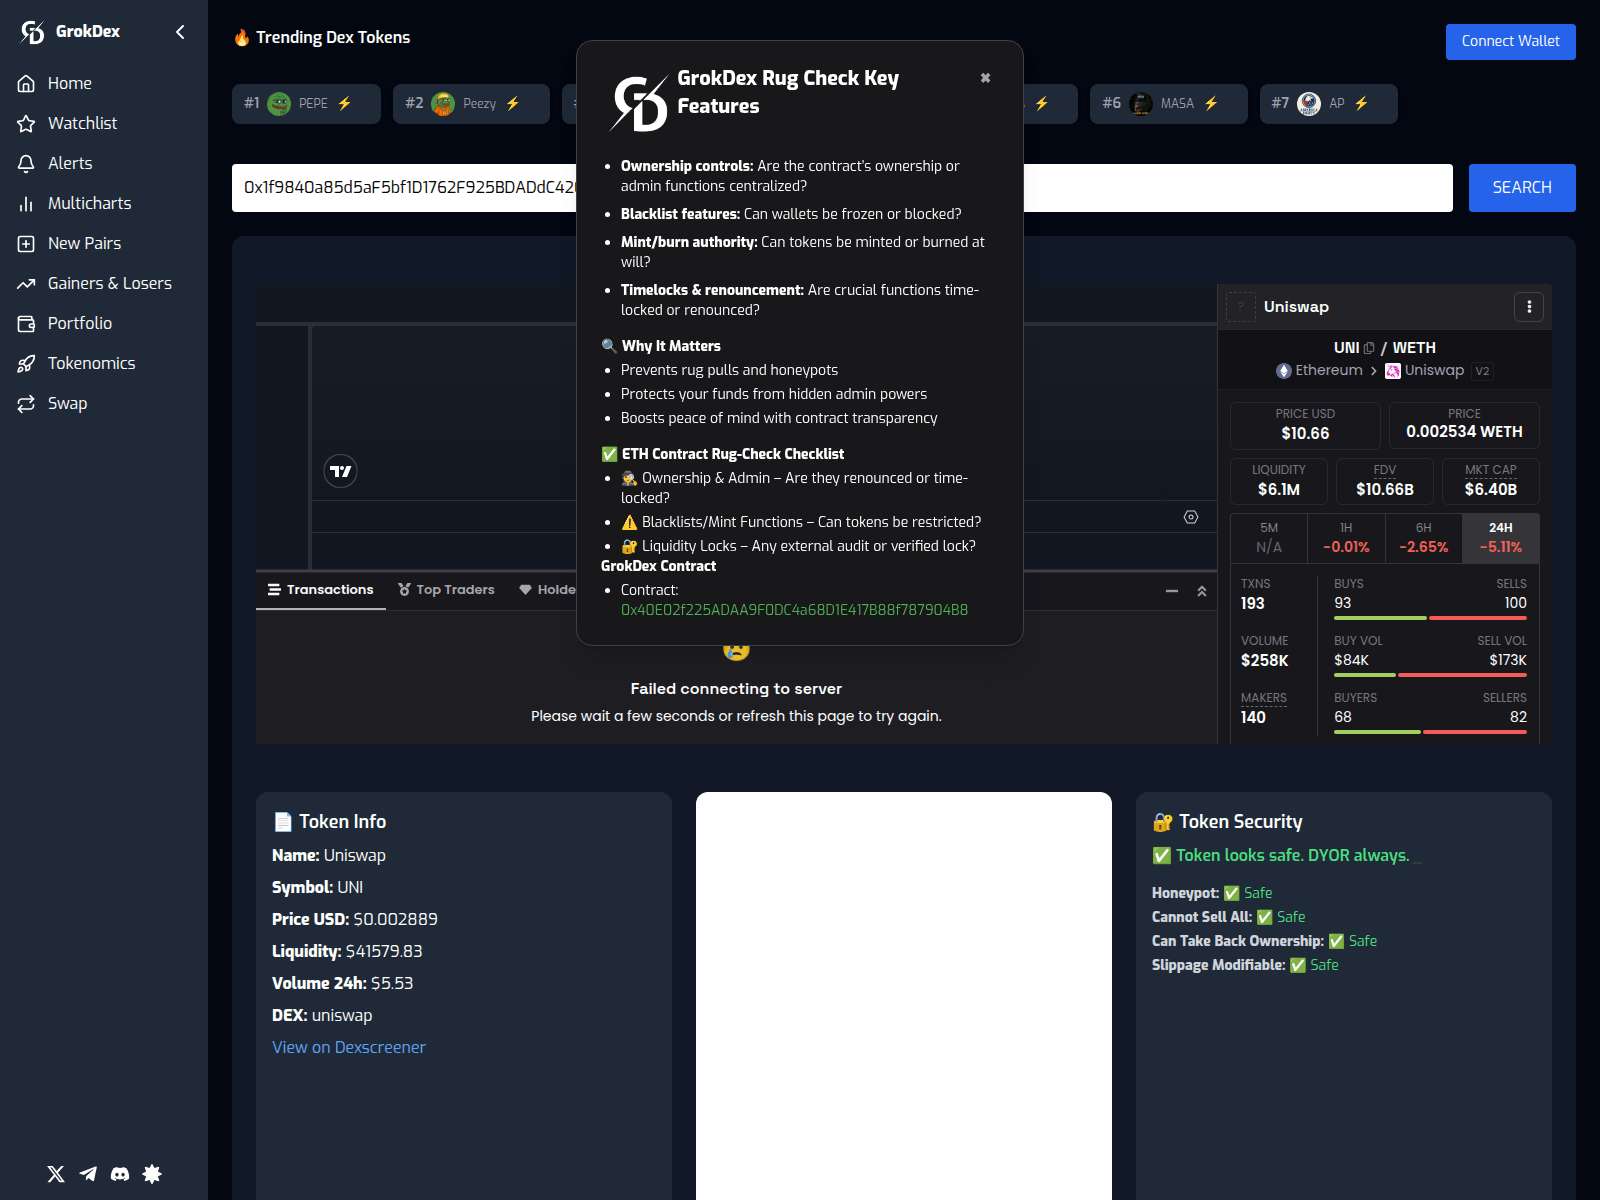Image resolution: width=1600 pixels, height=1200 pixels.
Task: Open the Watchlist page
Action: tap(82, 123)
